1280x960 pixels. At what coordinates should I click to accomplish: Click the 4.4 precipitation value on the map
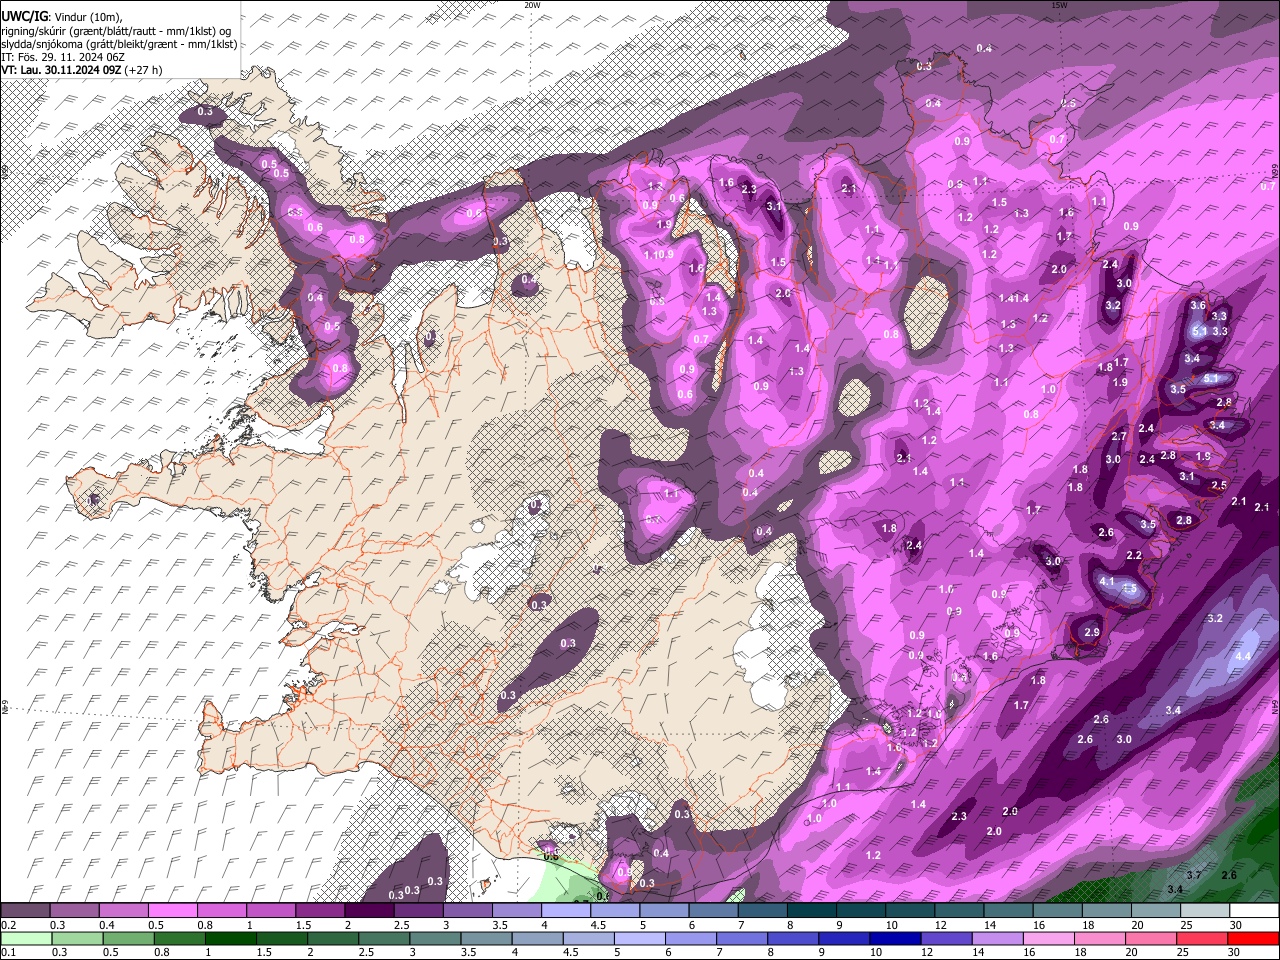(x=1243, y=656)
